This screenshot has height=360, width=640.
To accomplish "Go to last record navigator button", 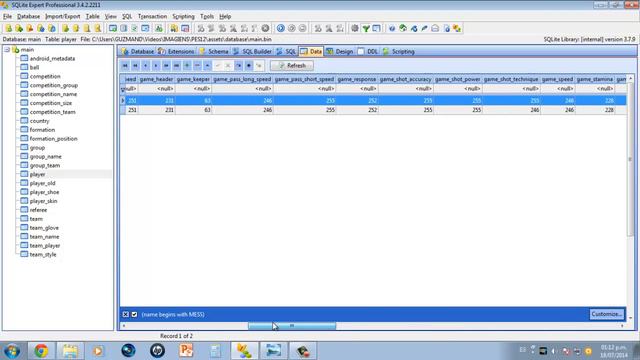I will [x=176, y=65].
